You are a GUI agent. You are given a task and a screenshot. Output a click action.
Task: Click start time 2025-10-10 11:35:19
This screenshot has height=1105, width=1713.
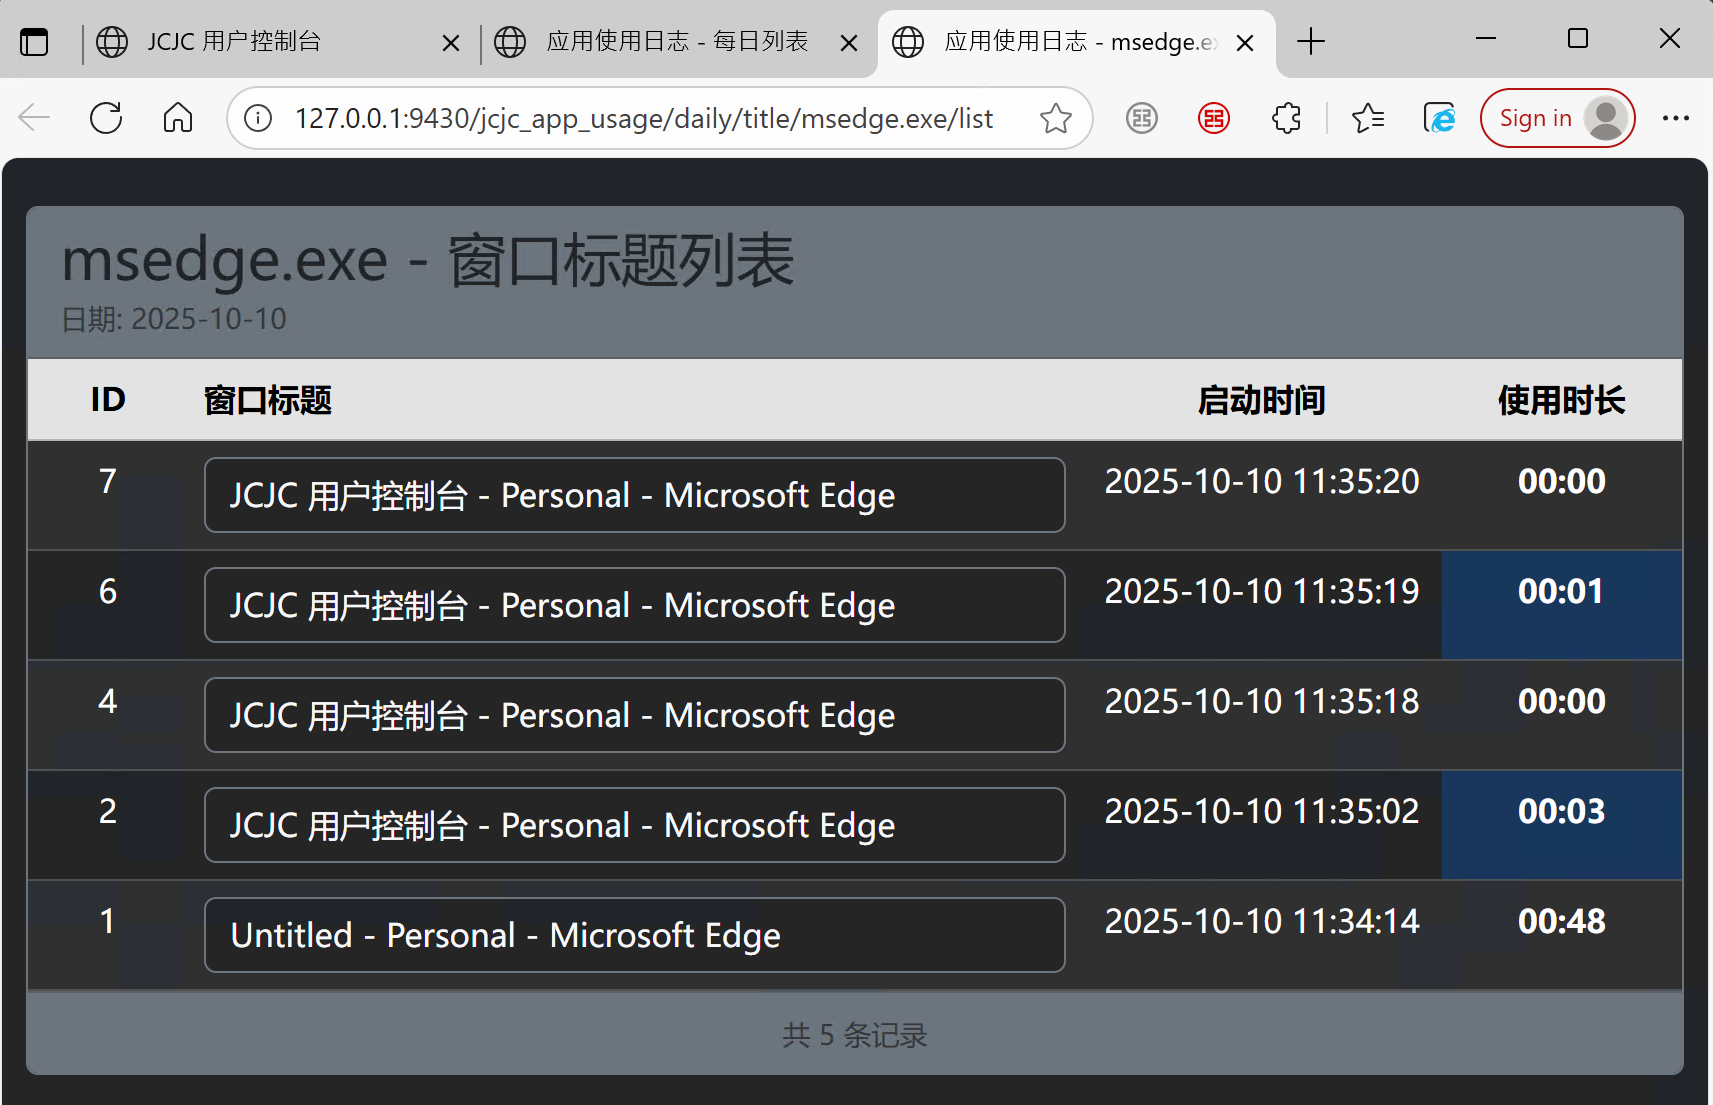(x=1261, y=591)
